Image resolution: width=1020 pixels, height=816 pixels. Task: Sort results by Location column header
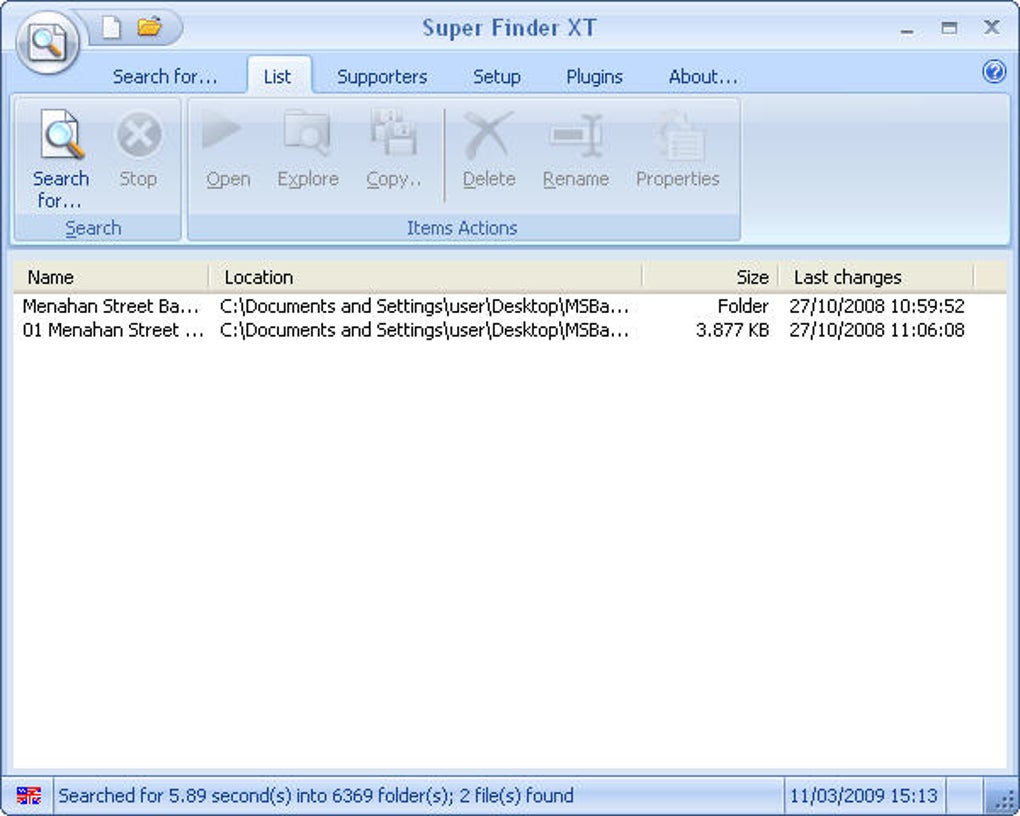[425, 277]
